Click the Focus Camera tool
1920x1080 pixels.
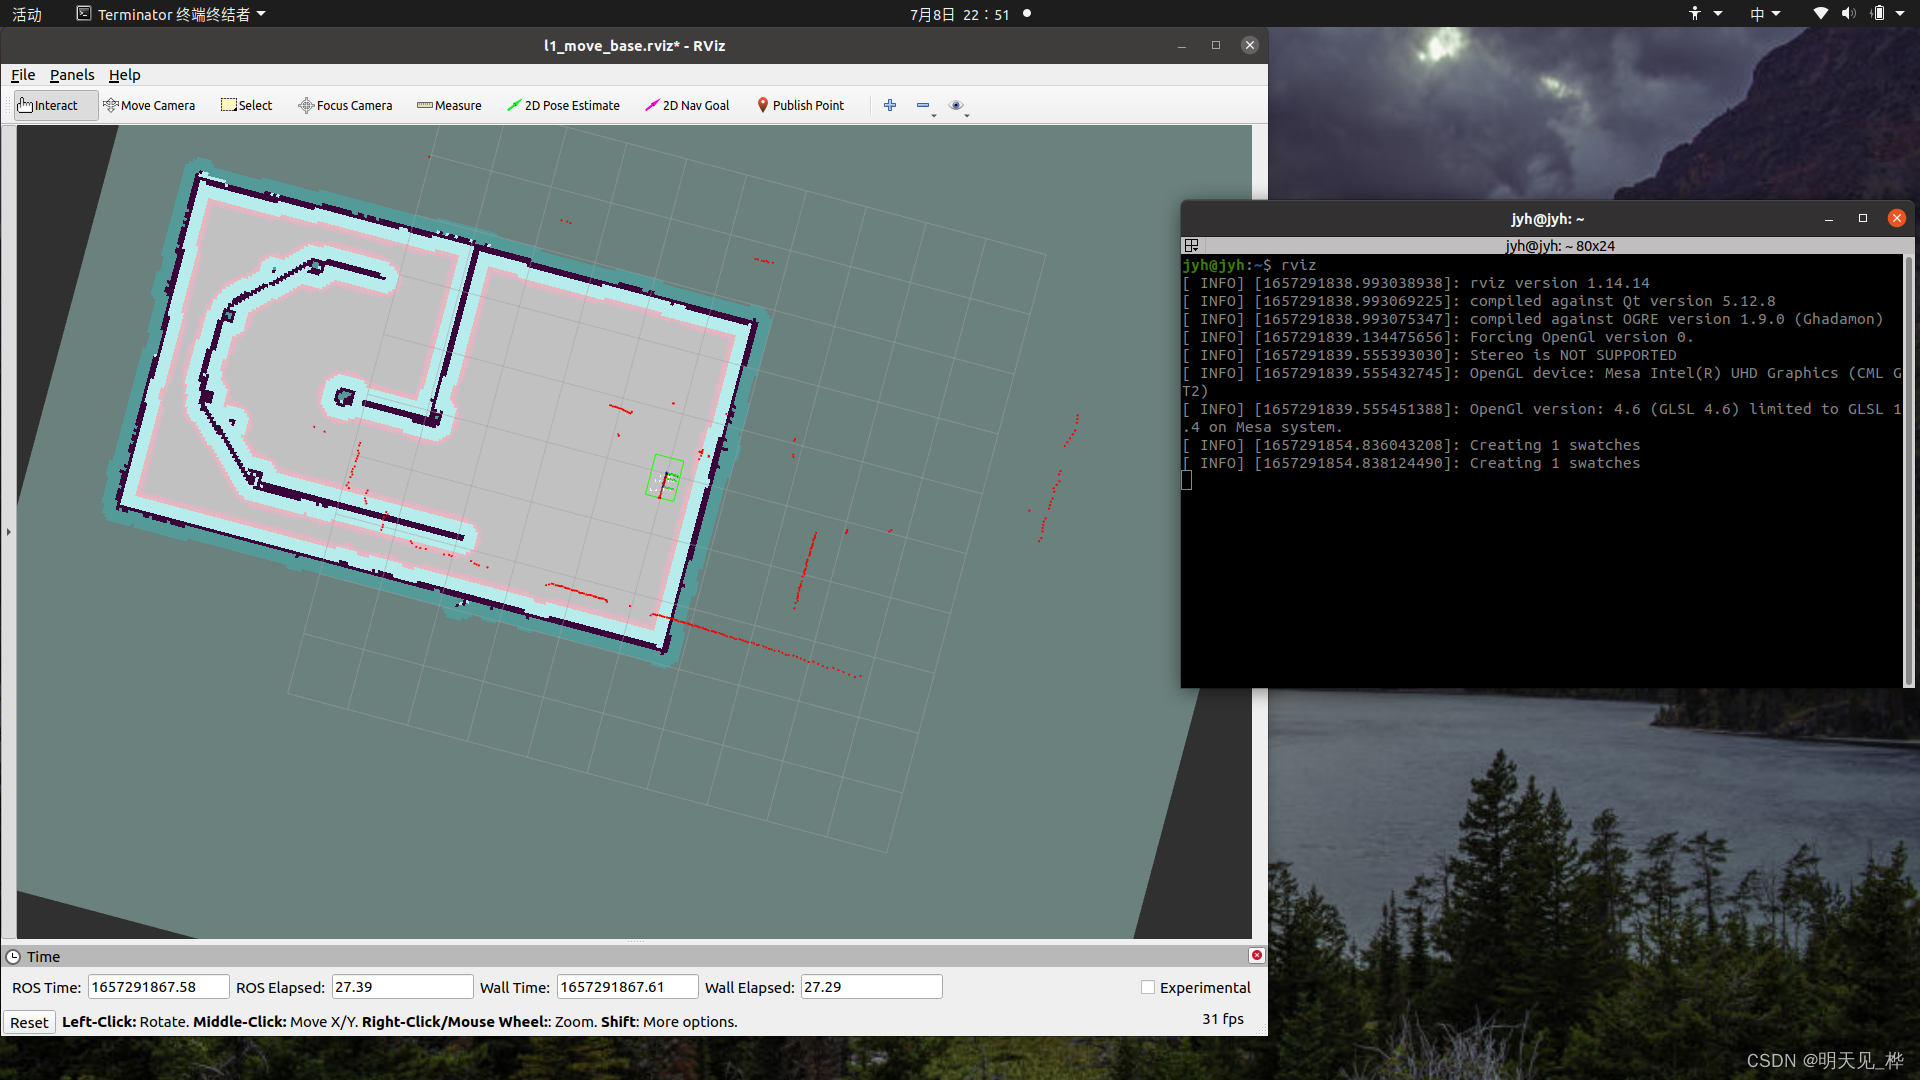coord(345,105)
